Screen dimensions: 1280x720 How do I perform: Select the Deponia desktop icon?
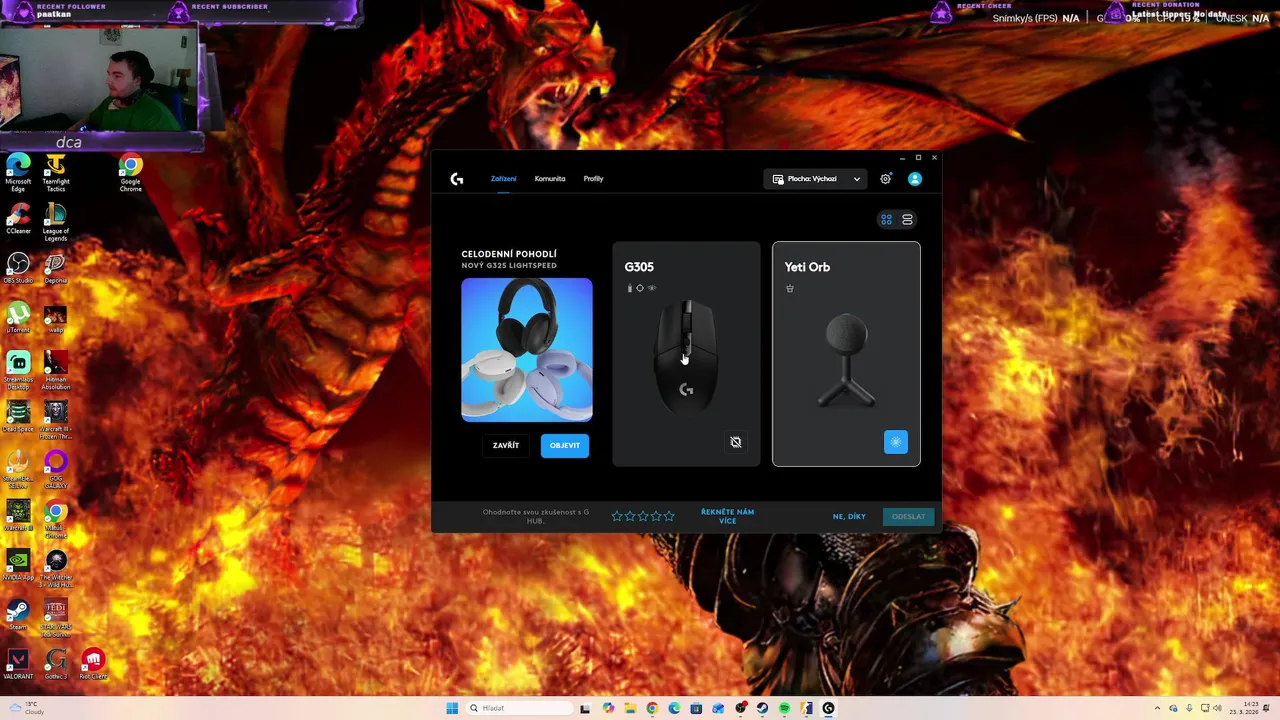tap(56, 268)
